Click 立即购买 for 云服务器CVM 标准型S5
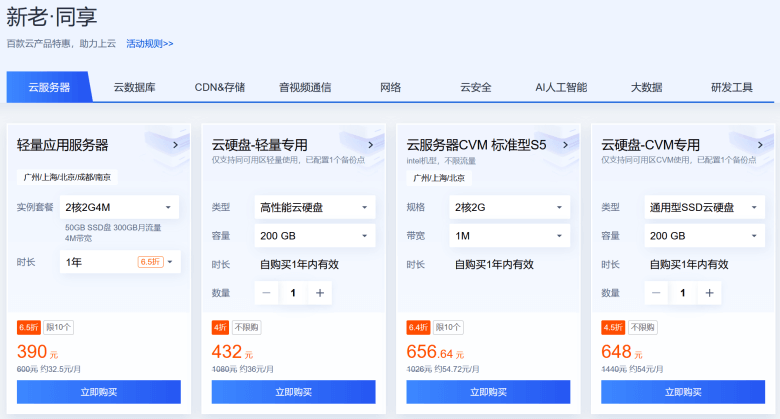This screenshot has height=419, width=780. (487, 392)
